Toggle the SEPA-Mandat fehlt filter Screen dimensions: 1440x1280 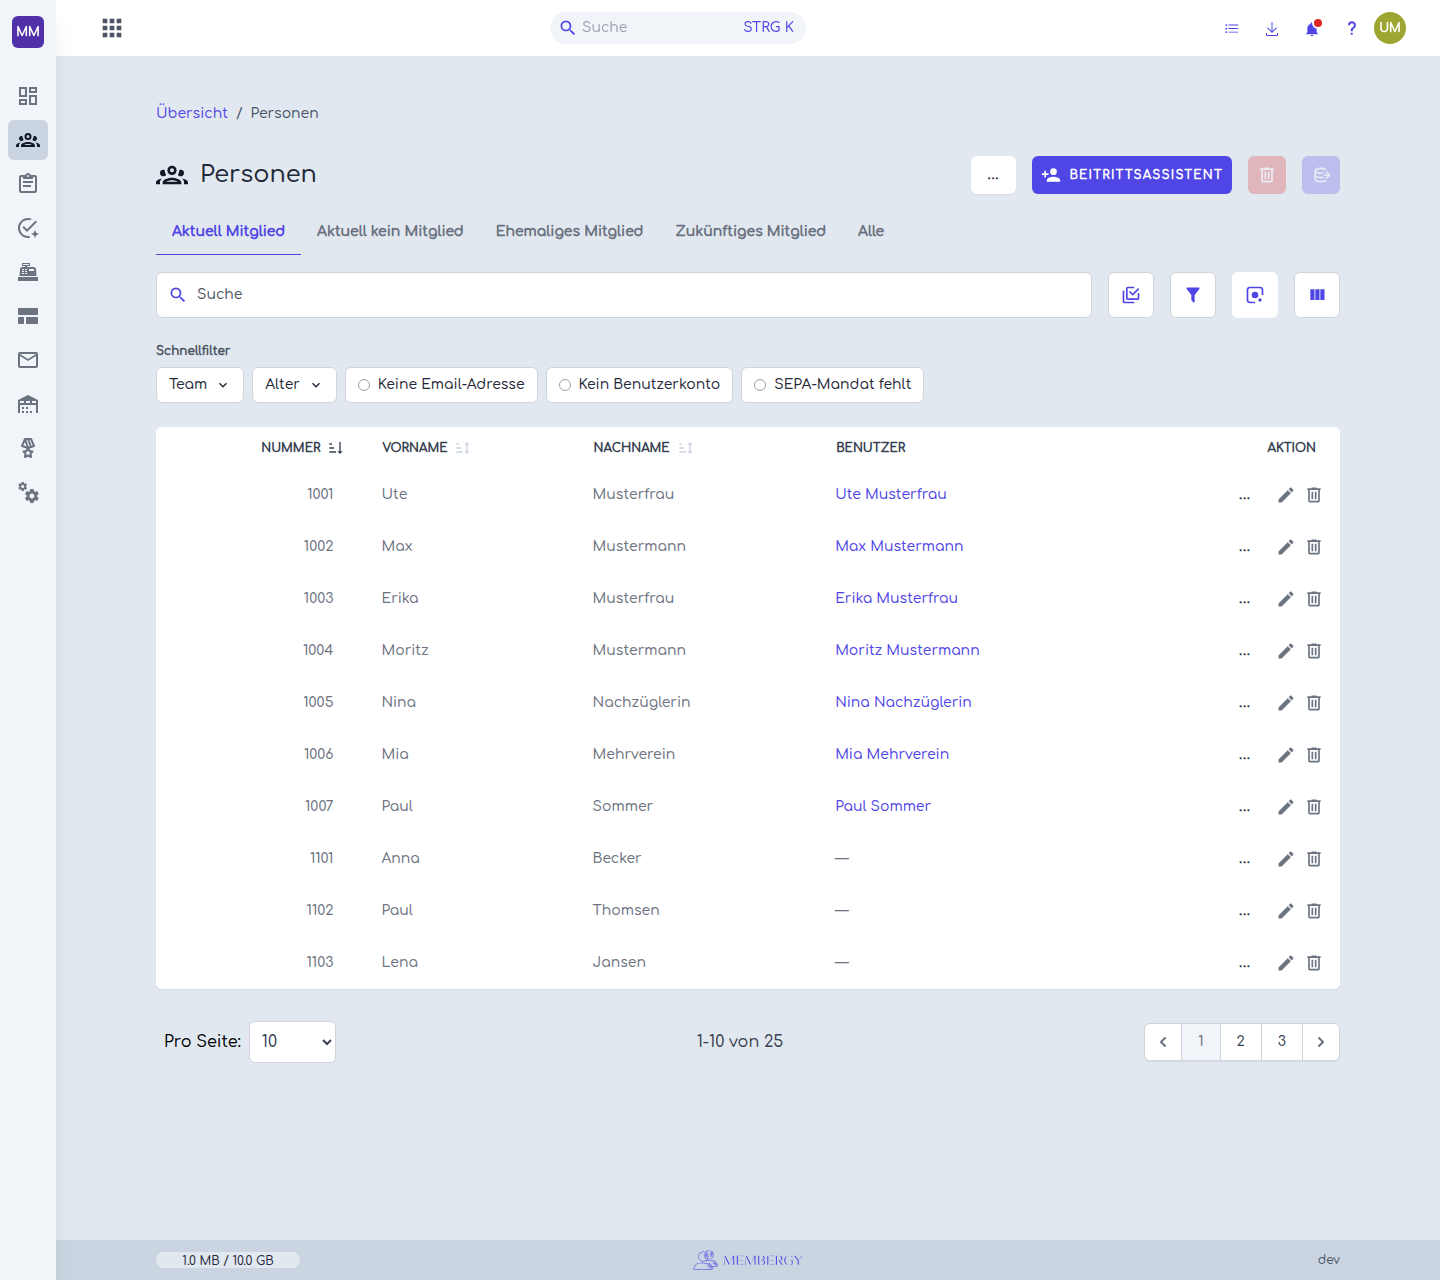pyautogui.click(x=832, y=385)
